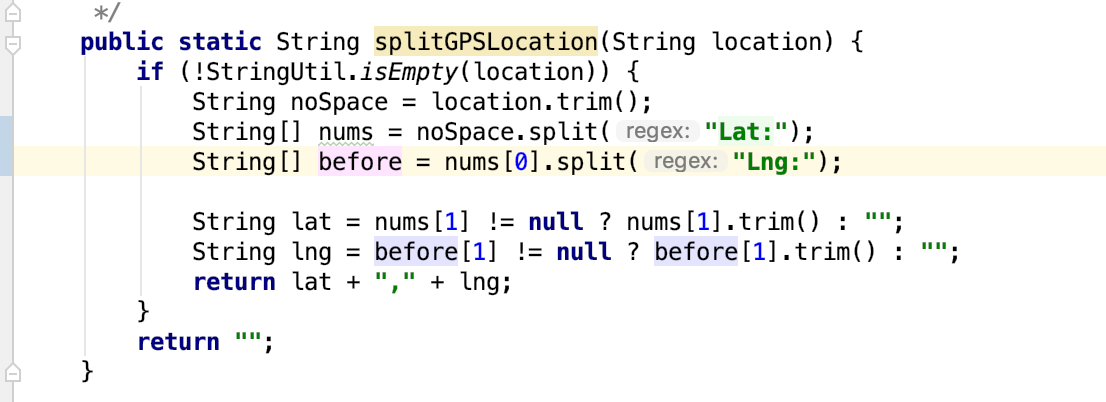Click the closing brace of the if block

click(x=144, y=312)
